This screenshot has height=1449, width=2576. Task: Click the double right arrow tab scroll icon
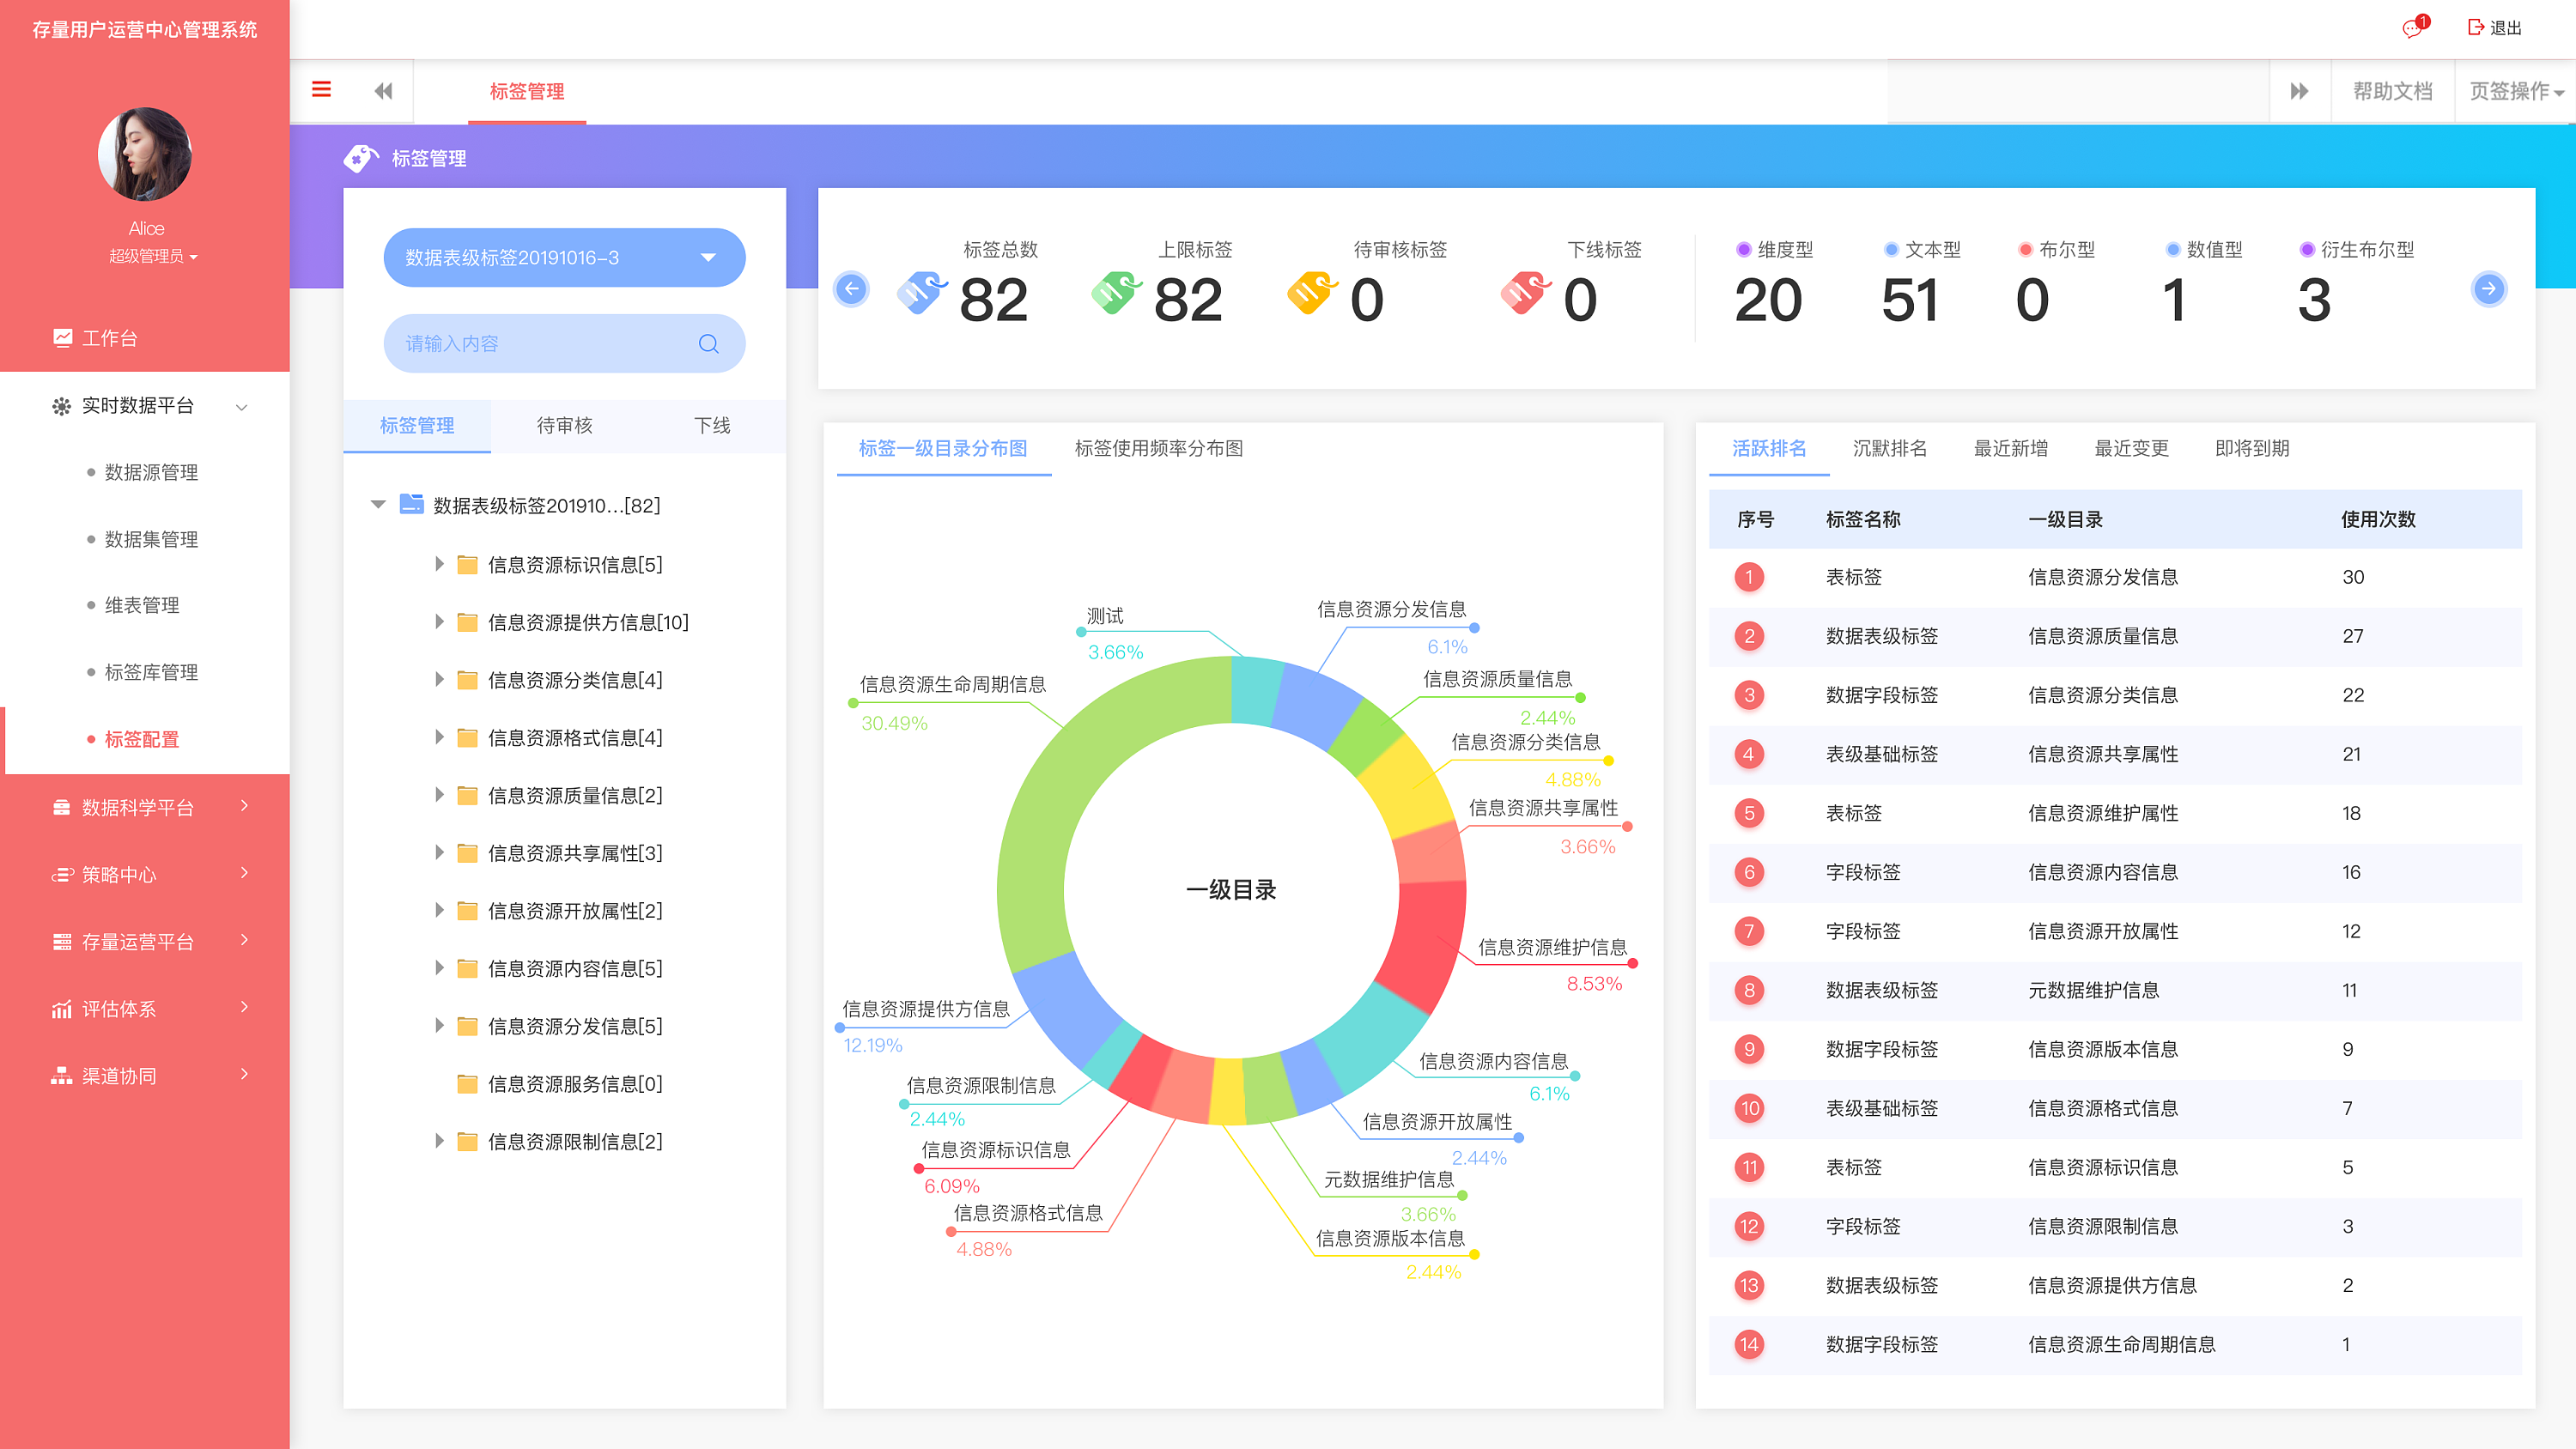(x=2299, y=91)
